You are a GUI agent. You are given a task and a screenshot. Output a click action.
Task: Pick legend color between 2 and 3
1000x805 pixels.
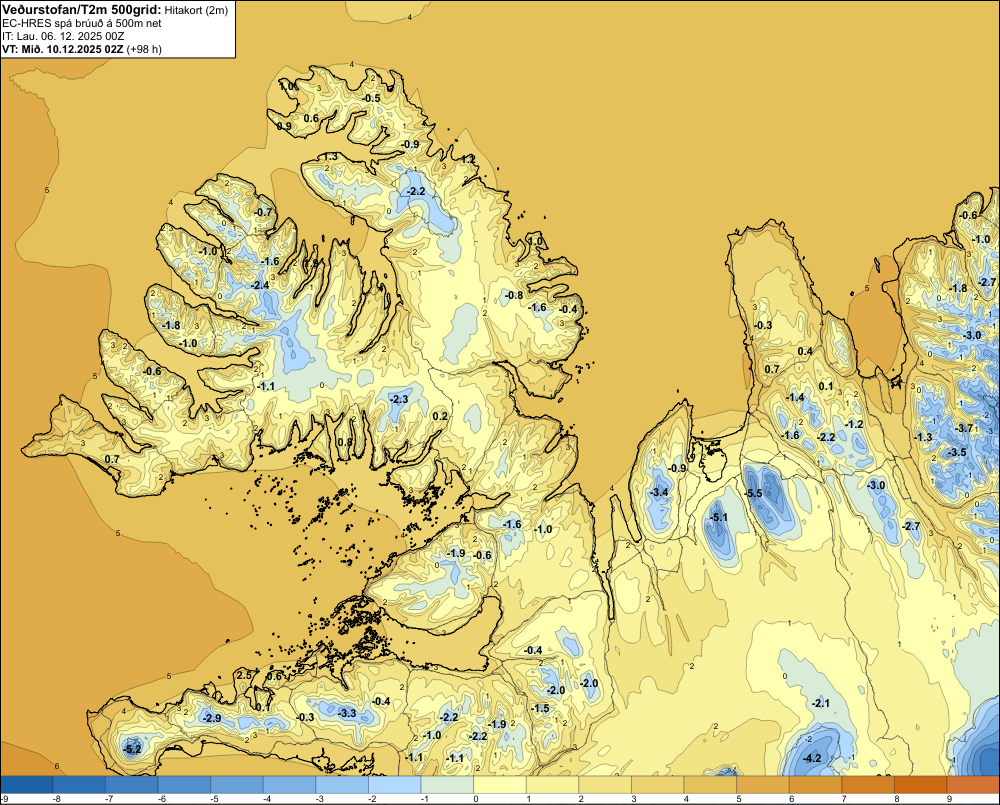coord(605,784)
